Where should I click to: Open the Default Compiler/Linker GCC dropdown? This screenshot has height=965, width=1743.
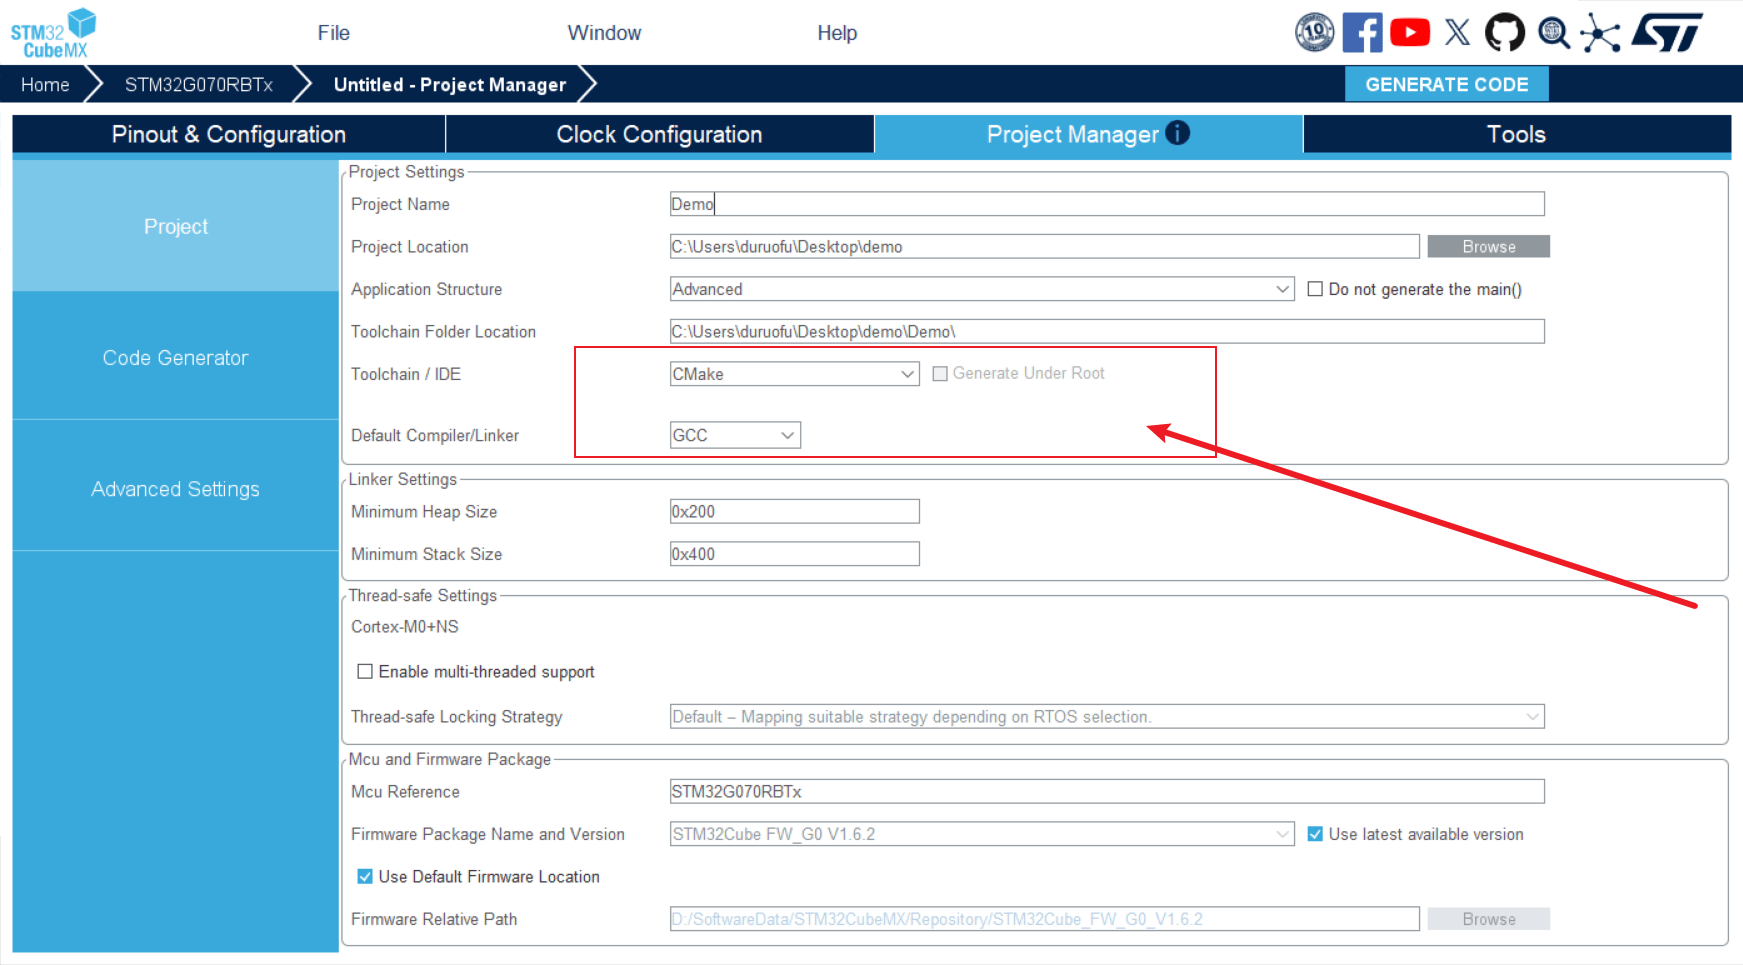pos(735,435)
